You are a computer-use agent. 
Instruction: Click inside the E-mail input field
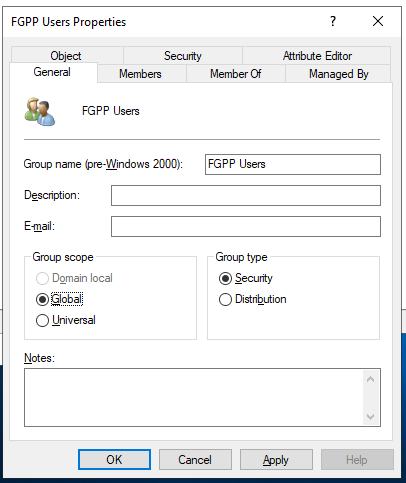coord(246,226)
